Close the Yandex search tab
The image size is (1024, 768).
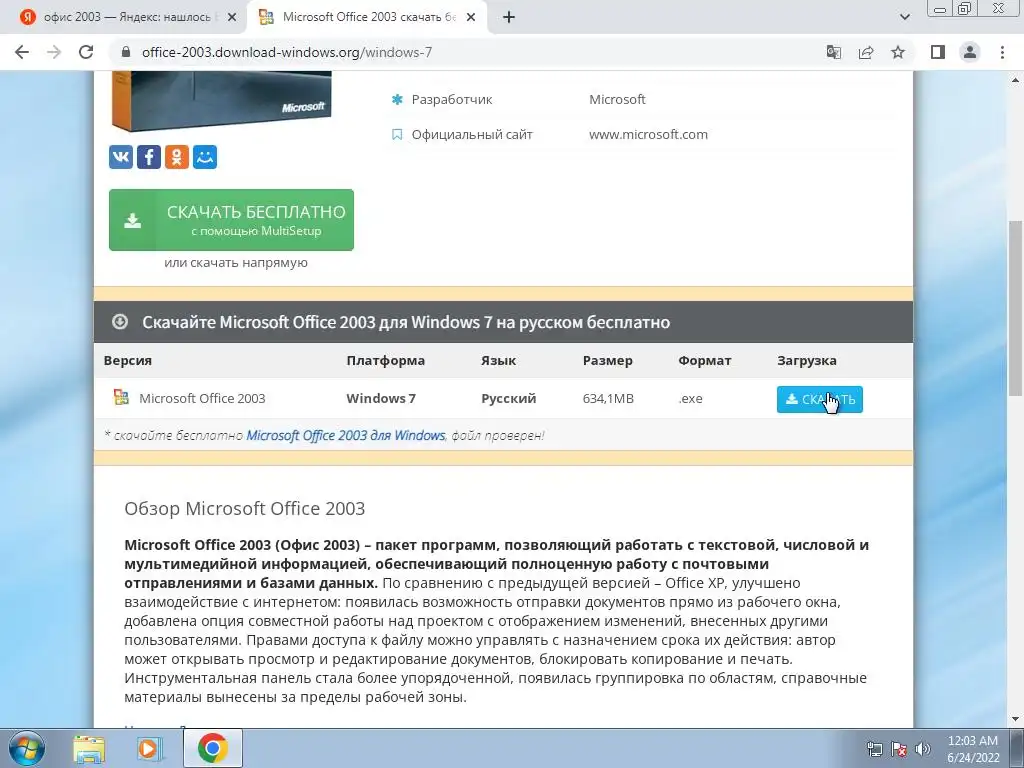232,18
